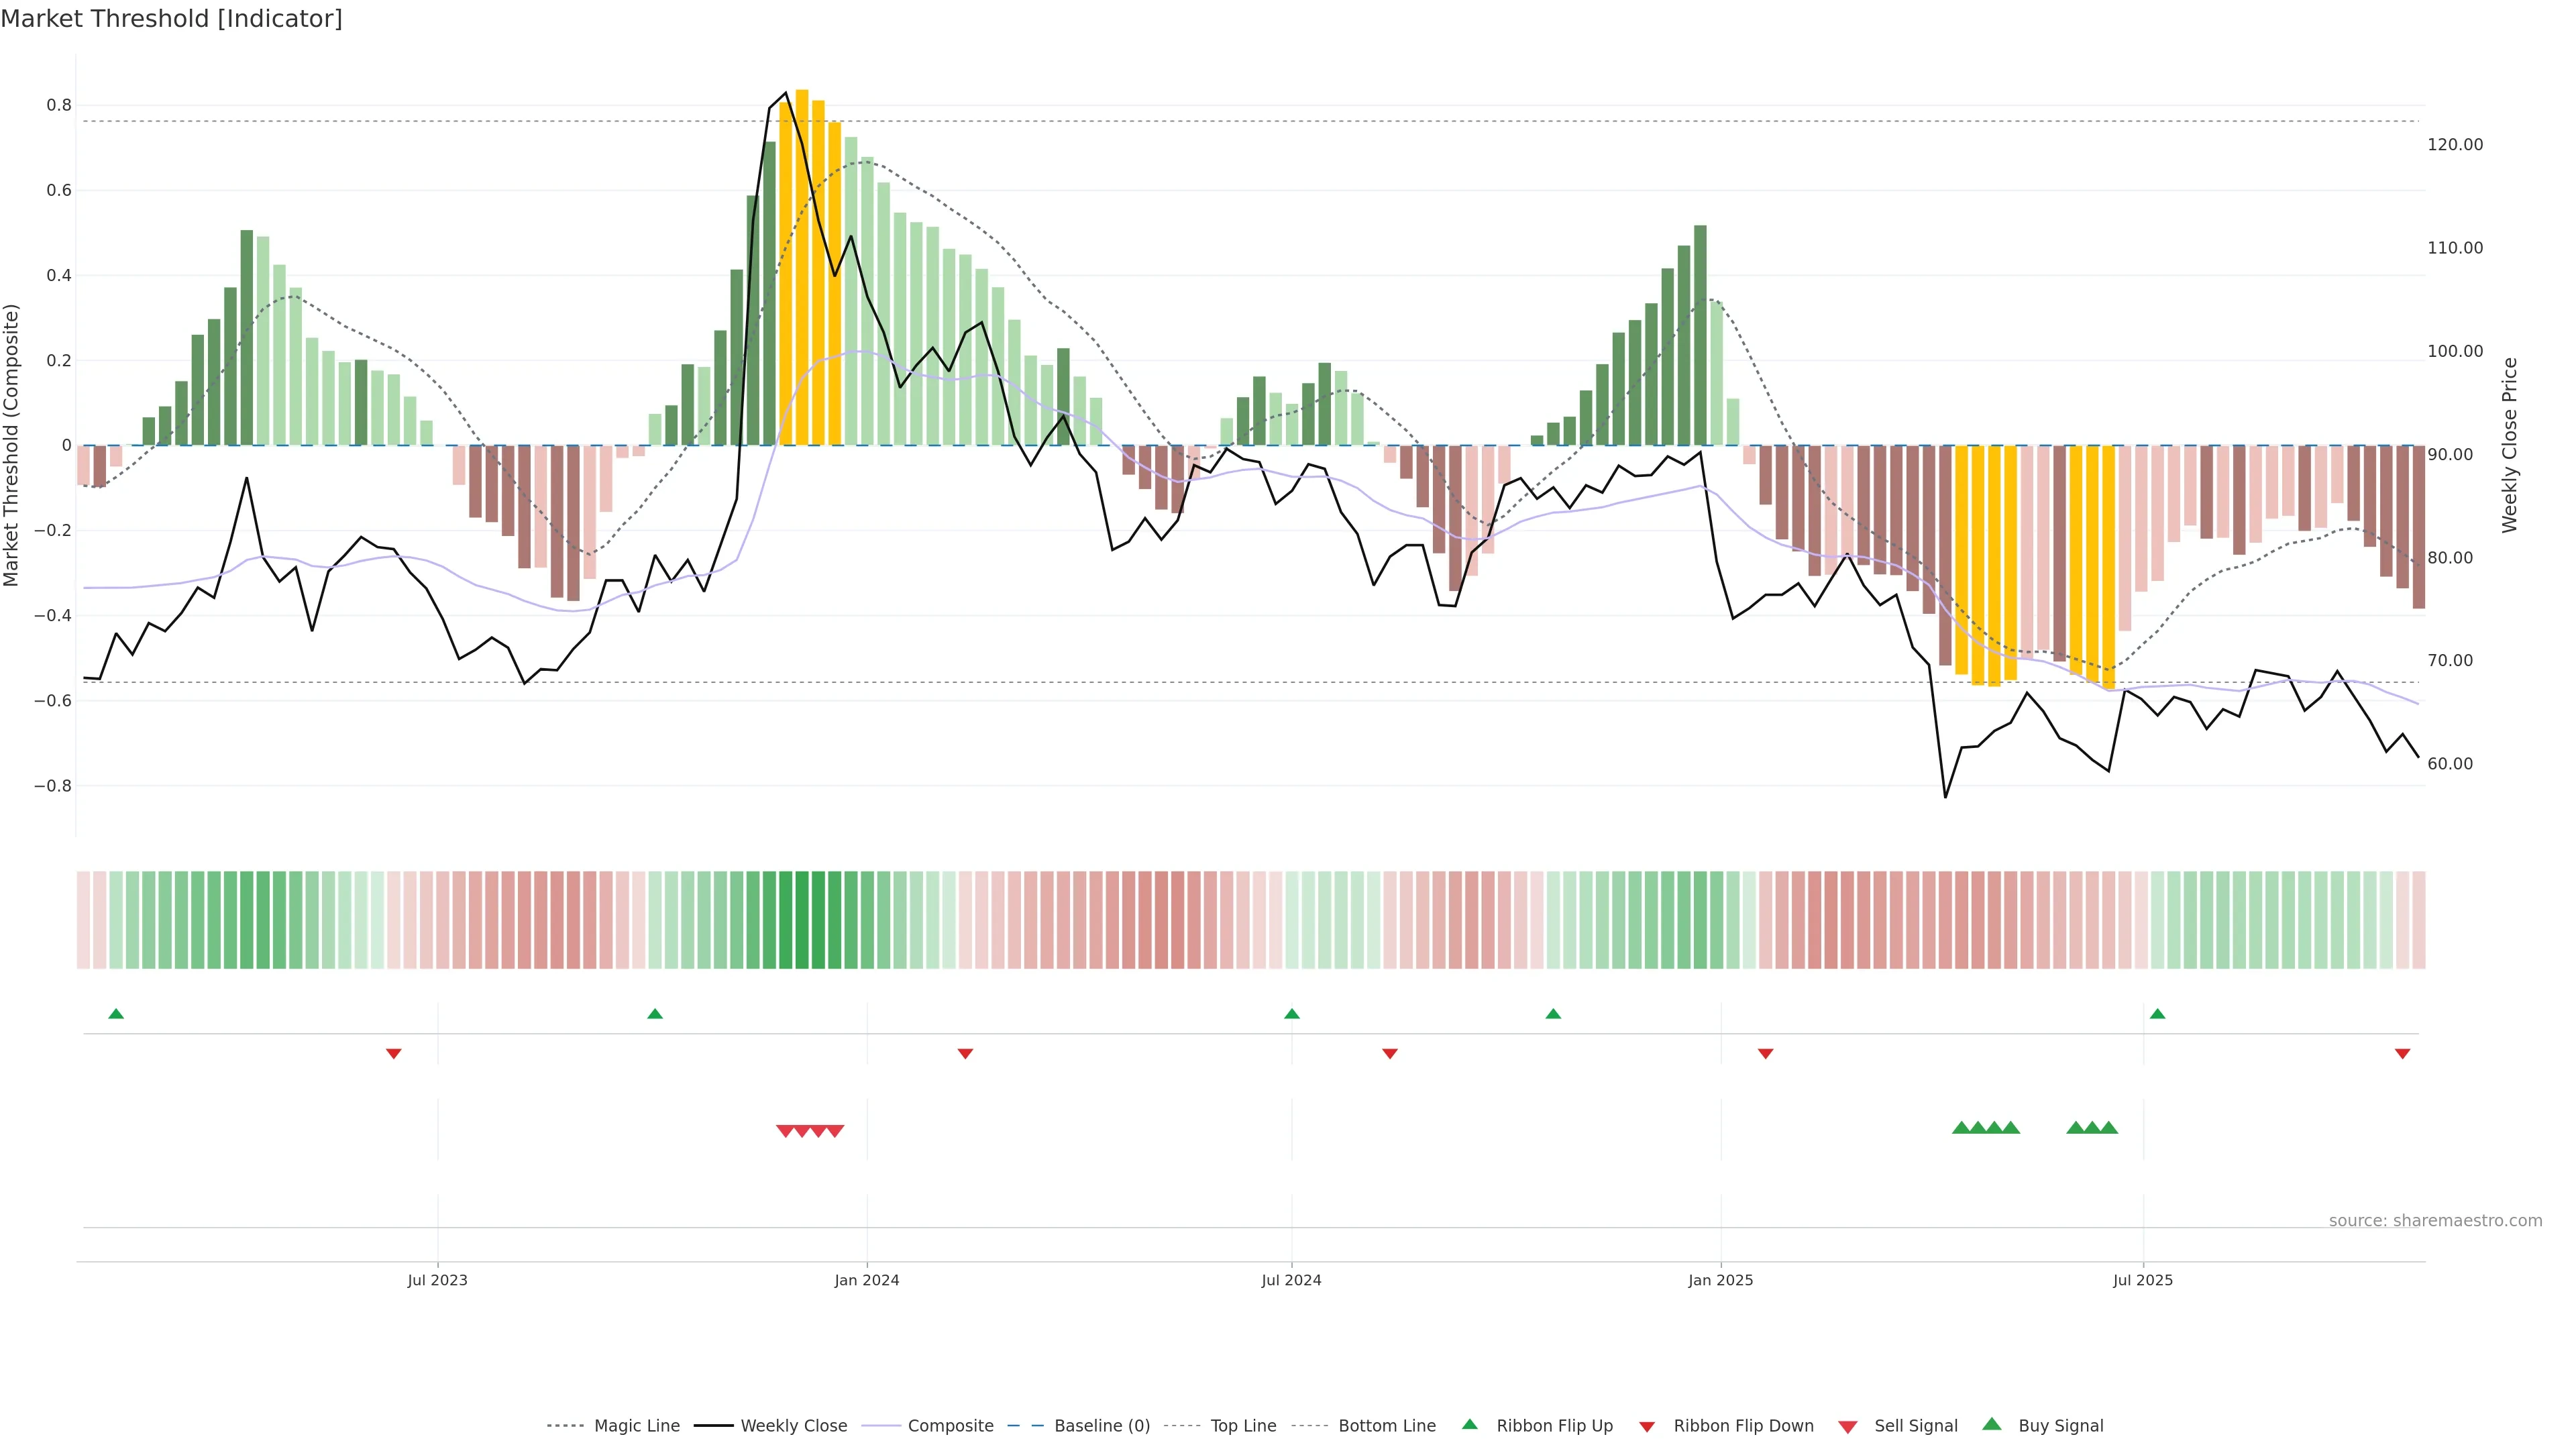Click the Baseline (0) legend item
Screen dimensions: 2576x1449
1101,1426
